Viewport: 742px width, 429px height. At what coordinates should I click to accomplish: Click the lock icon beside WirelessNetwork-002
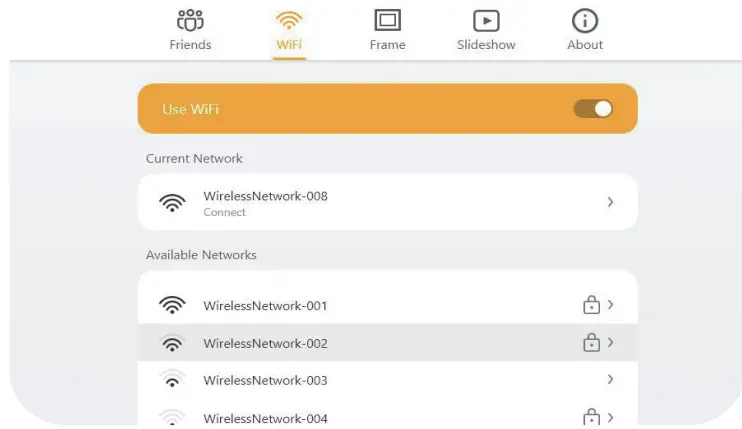pos(591,342)
